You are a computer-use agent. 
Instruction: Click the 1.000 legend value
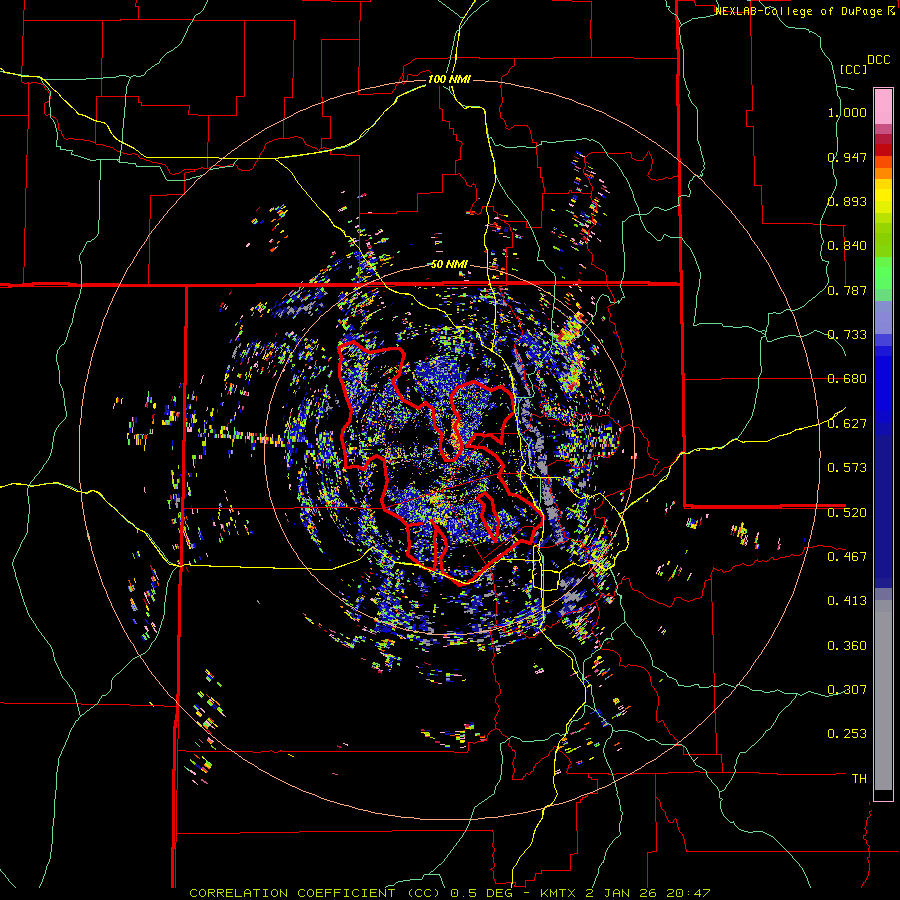847,112
